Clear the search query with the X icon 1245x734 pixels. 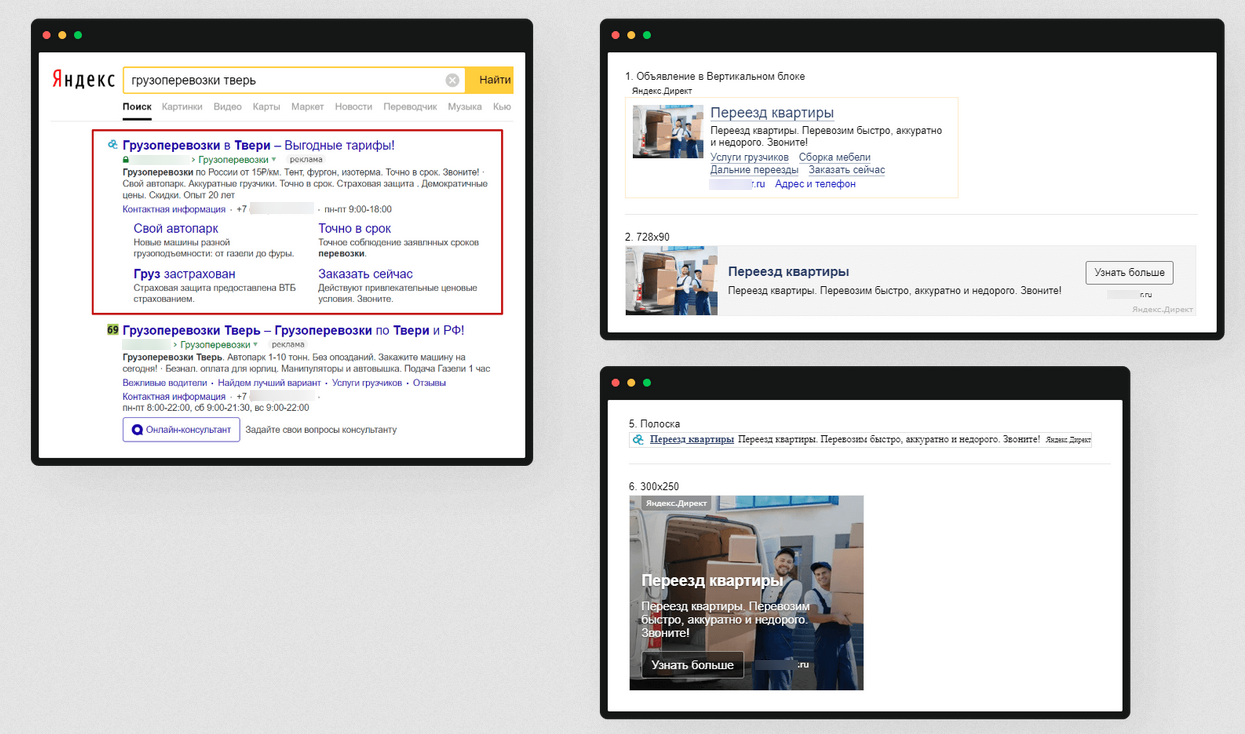click(x=452, y=80)
